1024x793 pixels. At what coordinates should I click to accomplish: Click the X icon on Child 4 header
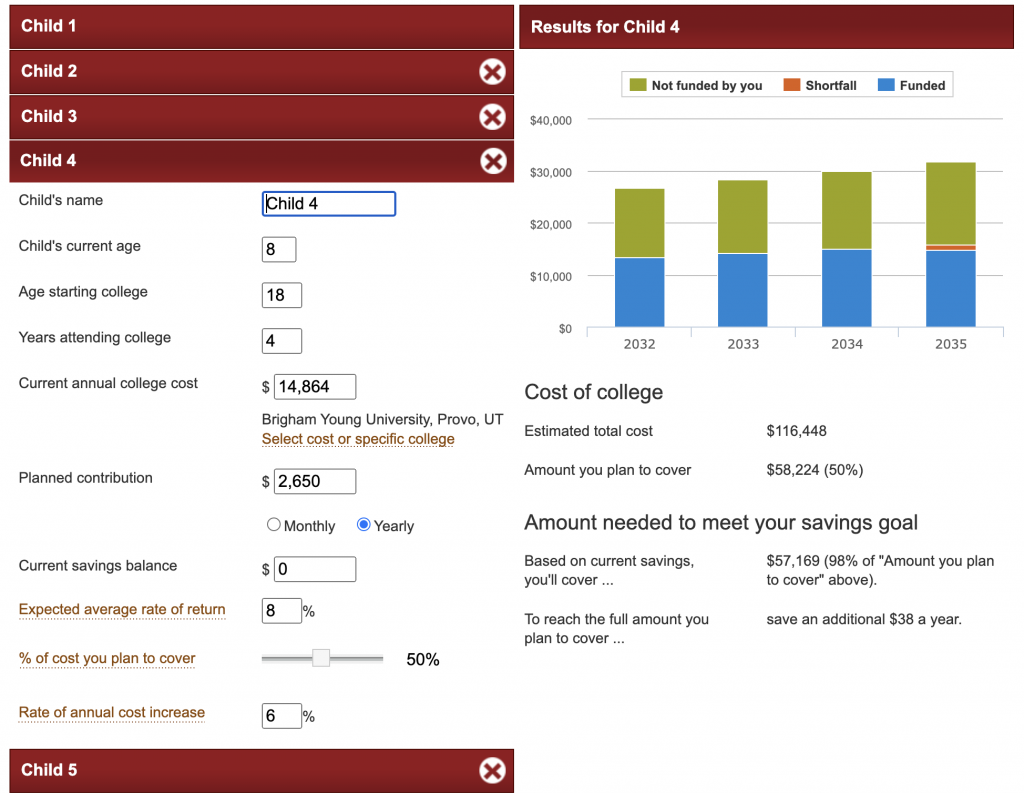point(492,161)
